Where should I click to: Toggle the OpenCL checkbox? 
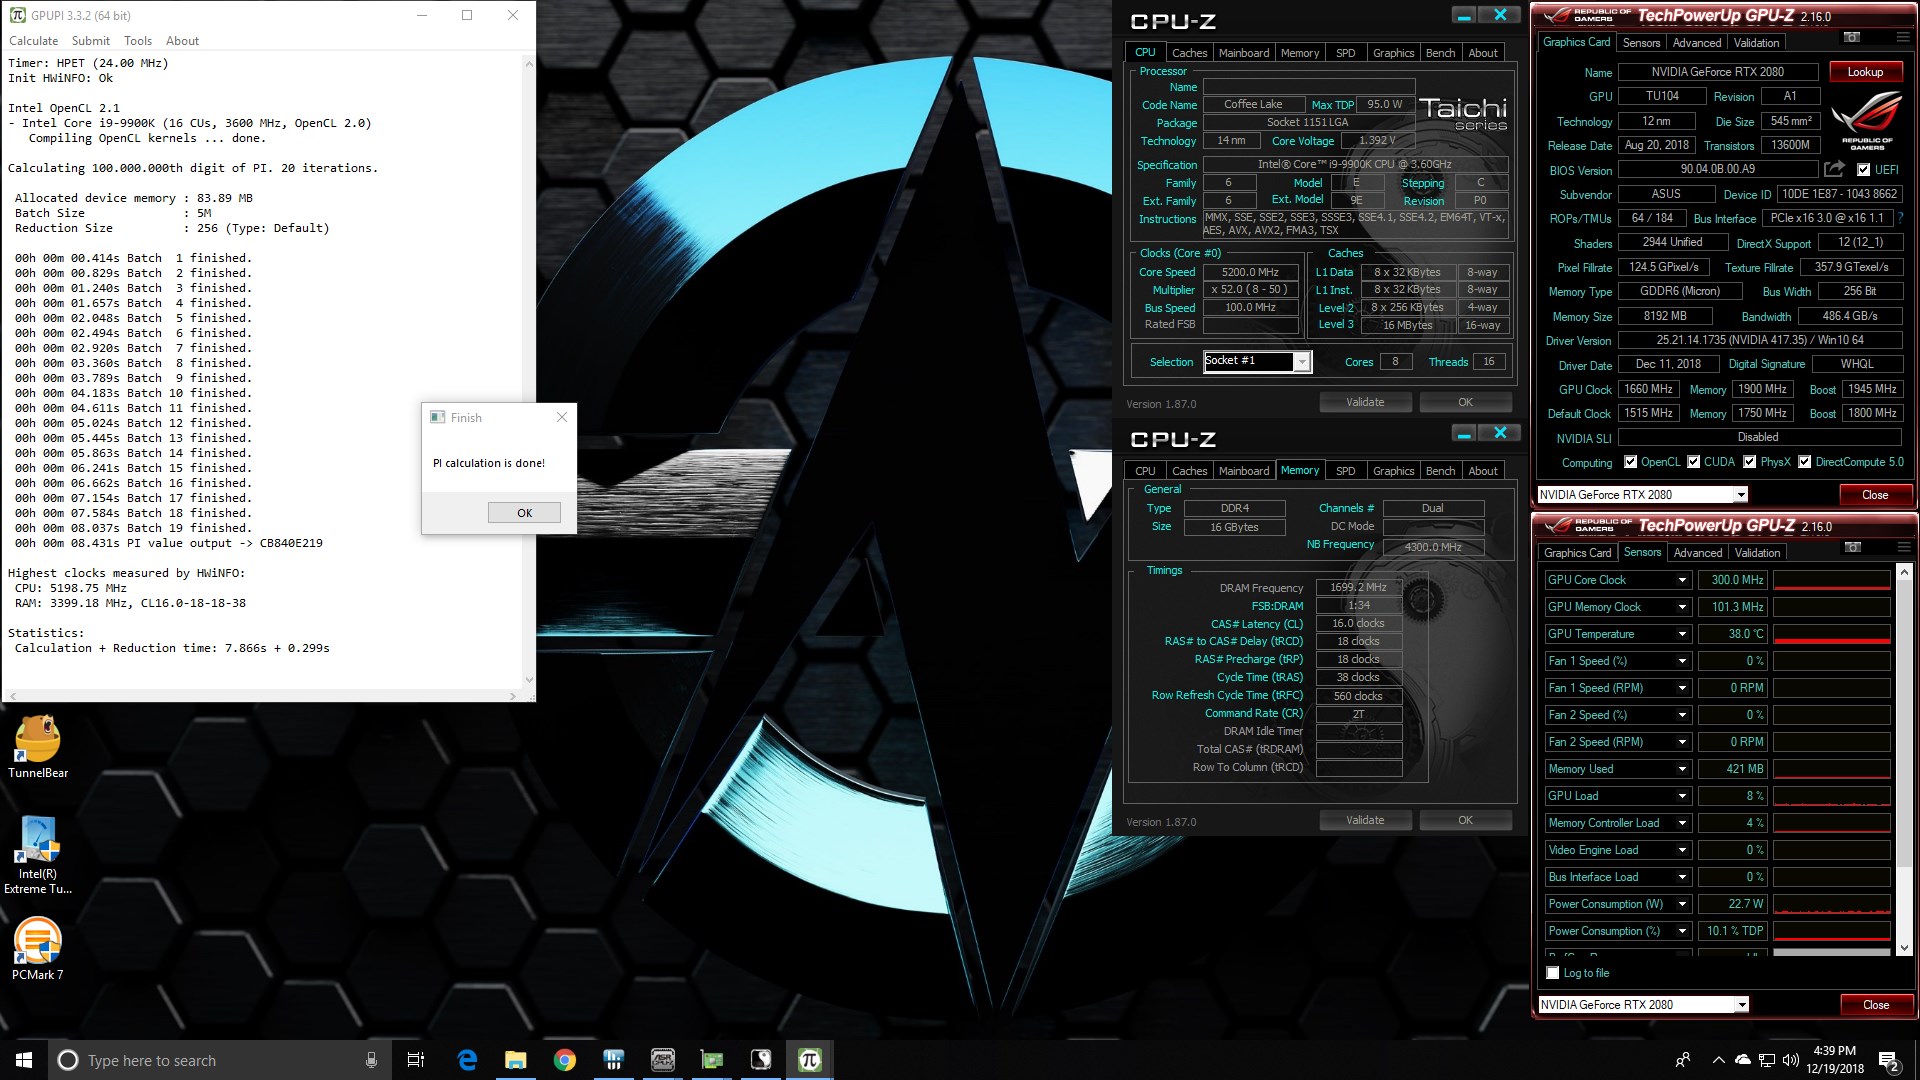[1630, 462]
